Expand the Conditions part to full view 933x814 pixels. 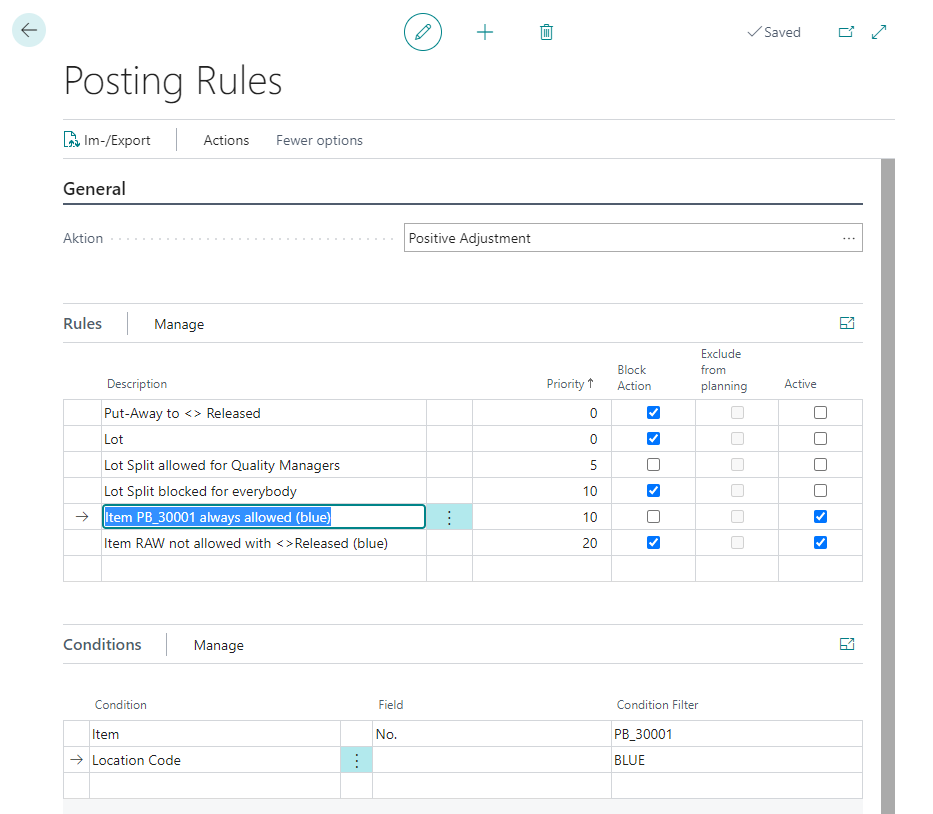(847, 644)
